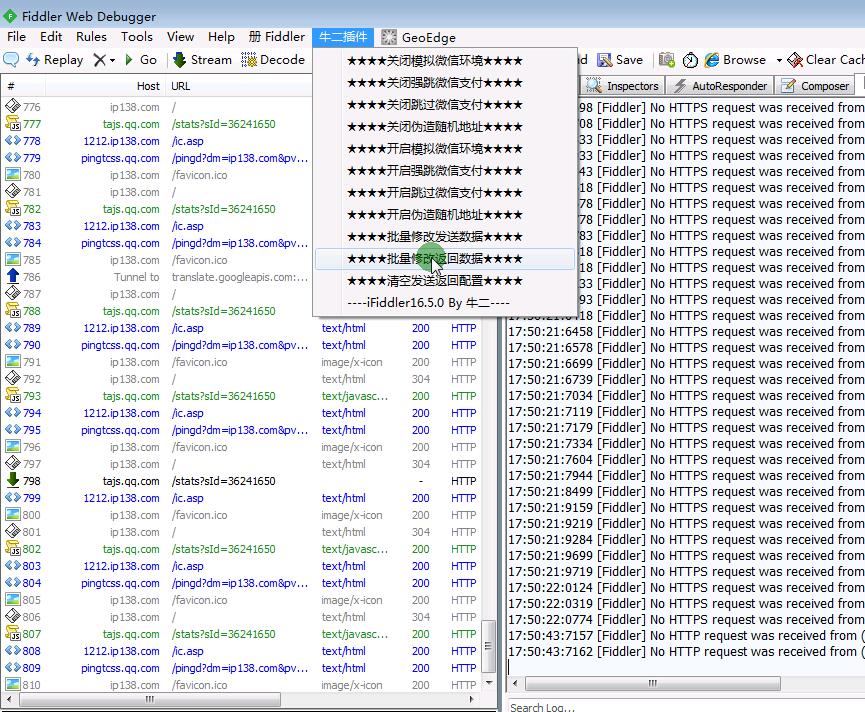
Task: Open the Tools menu
Action: click(137, 37)
